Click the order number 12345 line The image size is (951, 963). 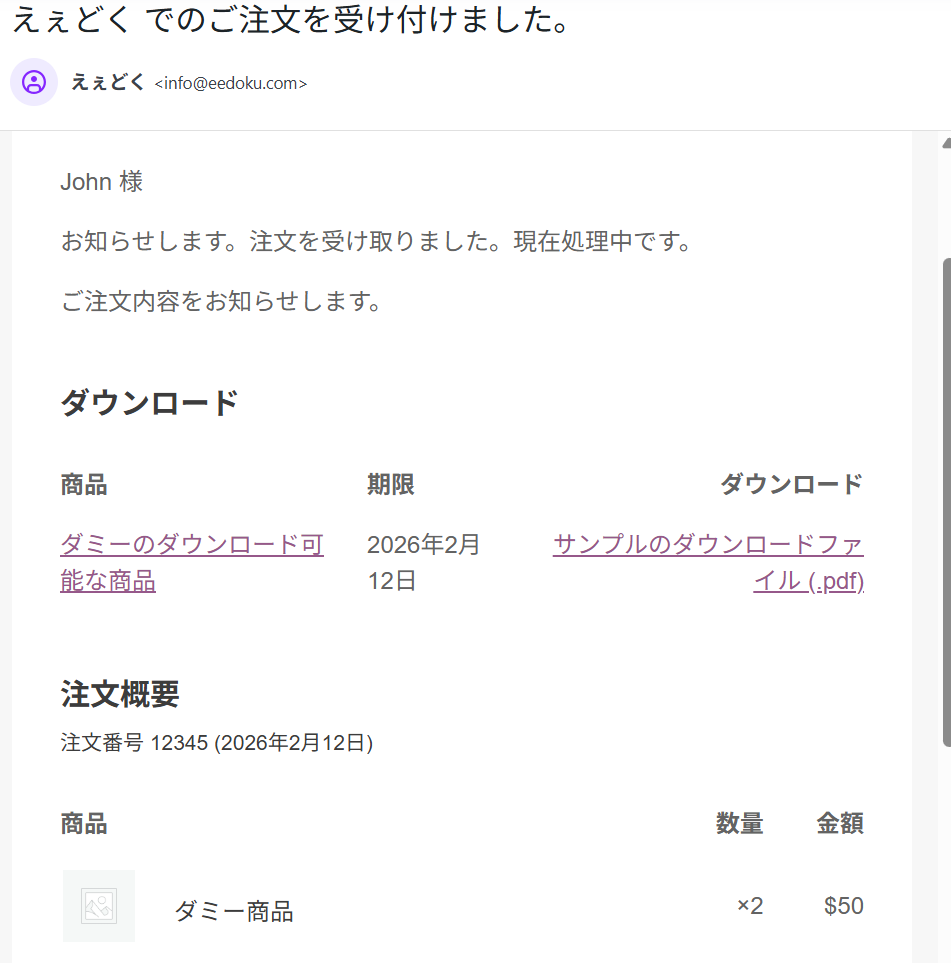point(216,743)
